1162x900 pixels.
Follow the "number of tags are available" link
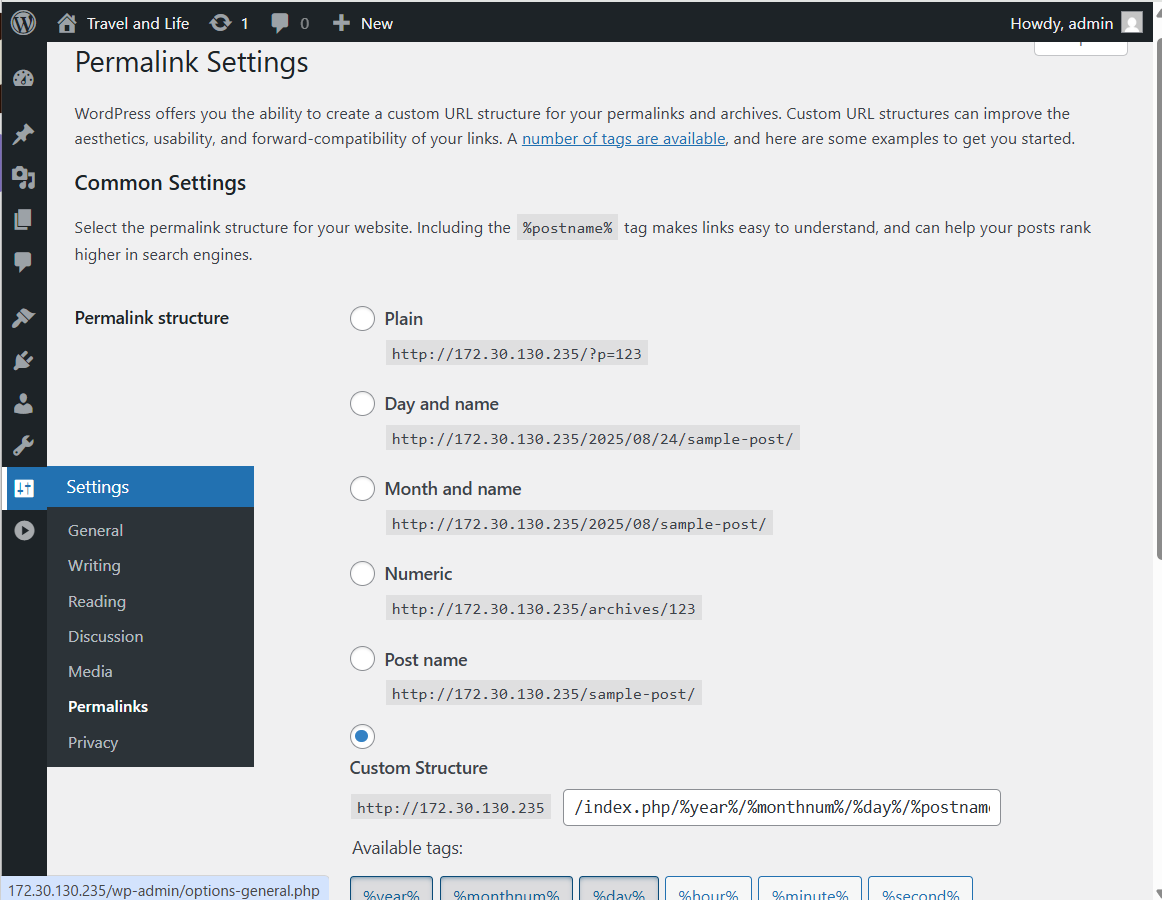pyautogui.click(x=623, y=139)
